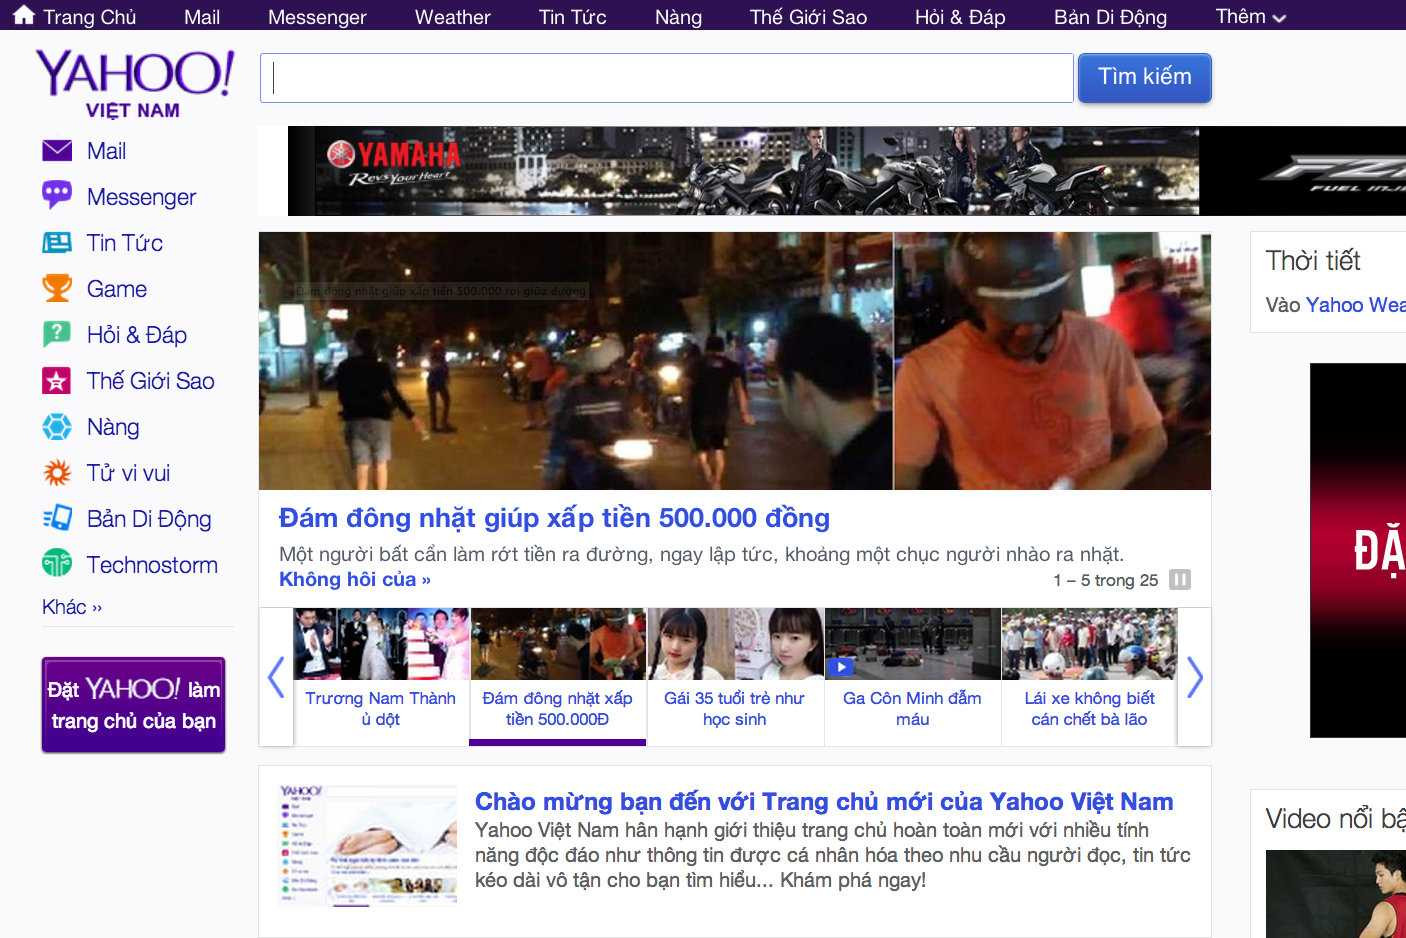Show next carousel stories with right arrow
The width and height of the screenshot is (1406, 938).
1194,677
